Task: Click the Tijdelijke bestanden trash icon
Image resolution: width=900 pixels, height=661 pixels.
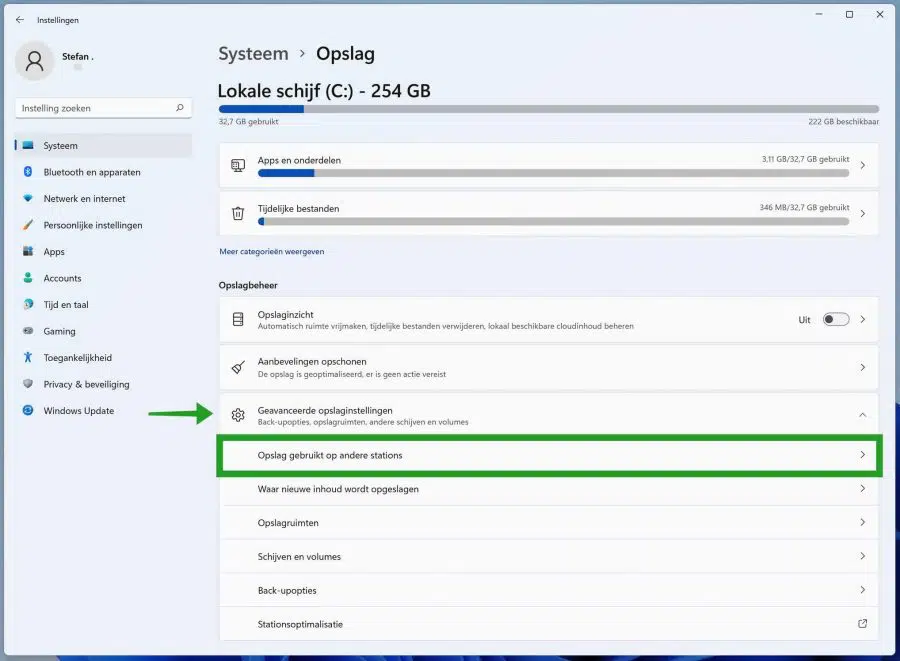Action: pos(238,213)
